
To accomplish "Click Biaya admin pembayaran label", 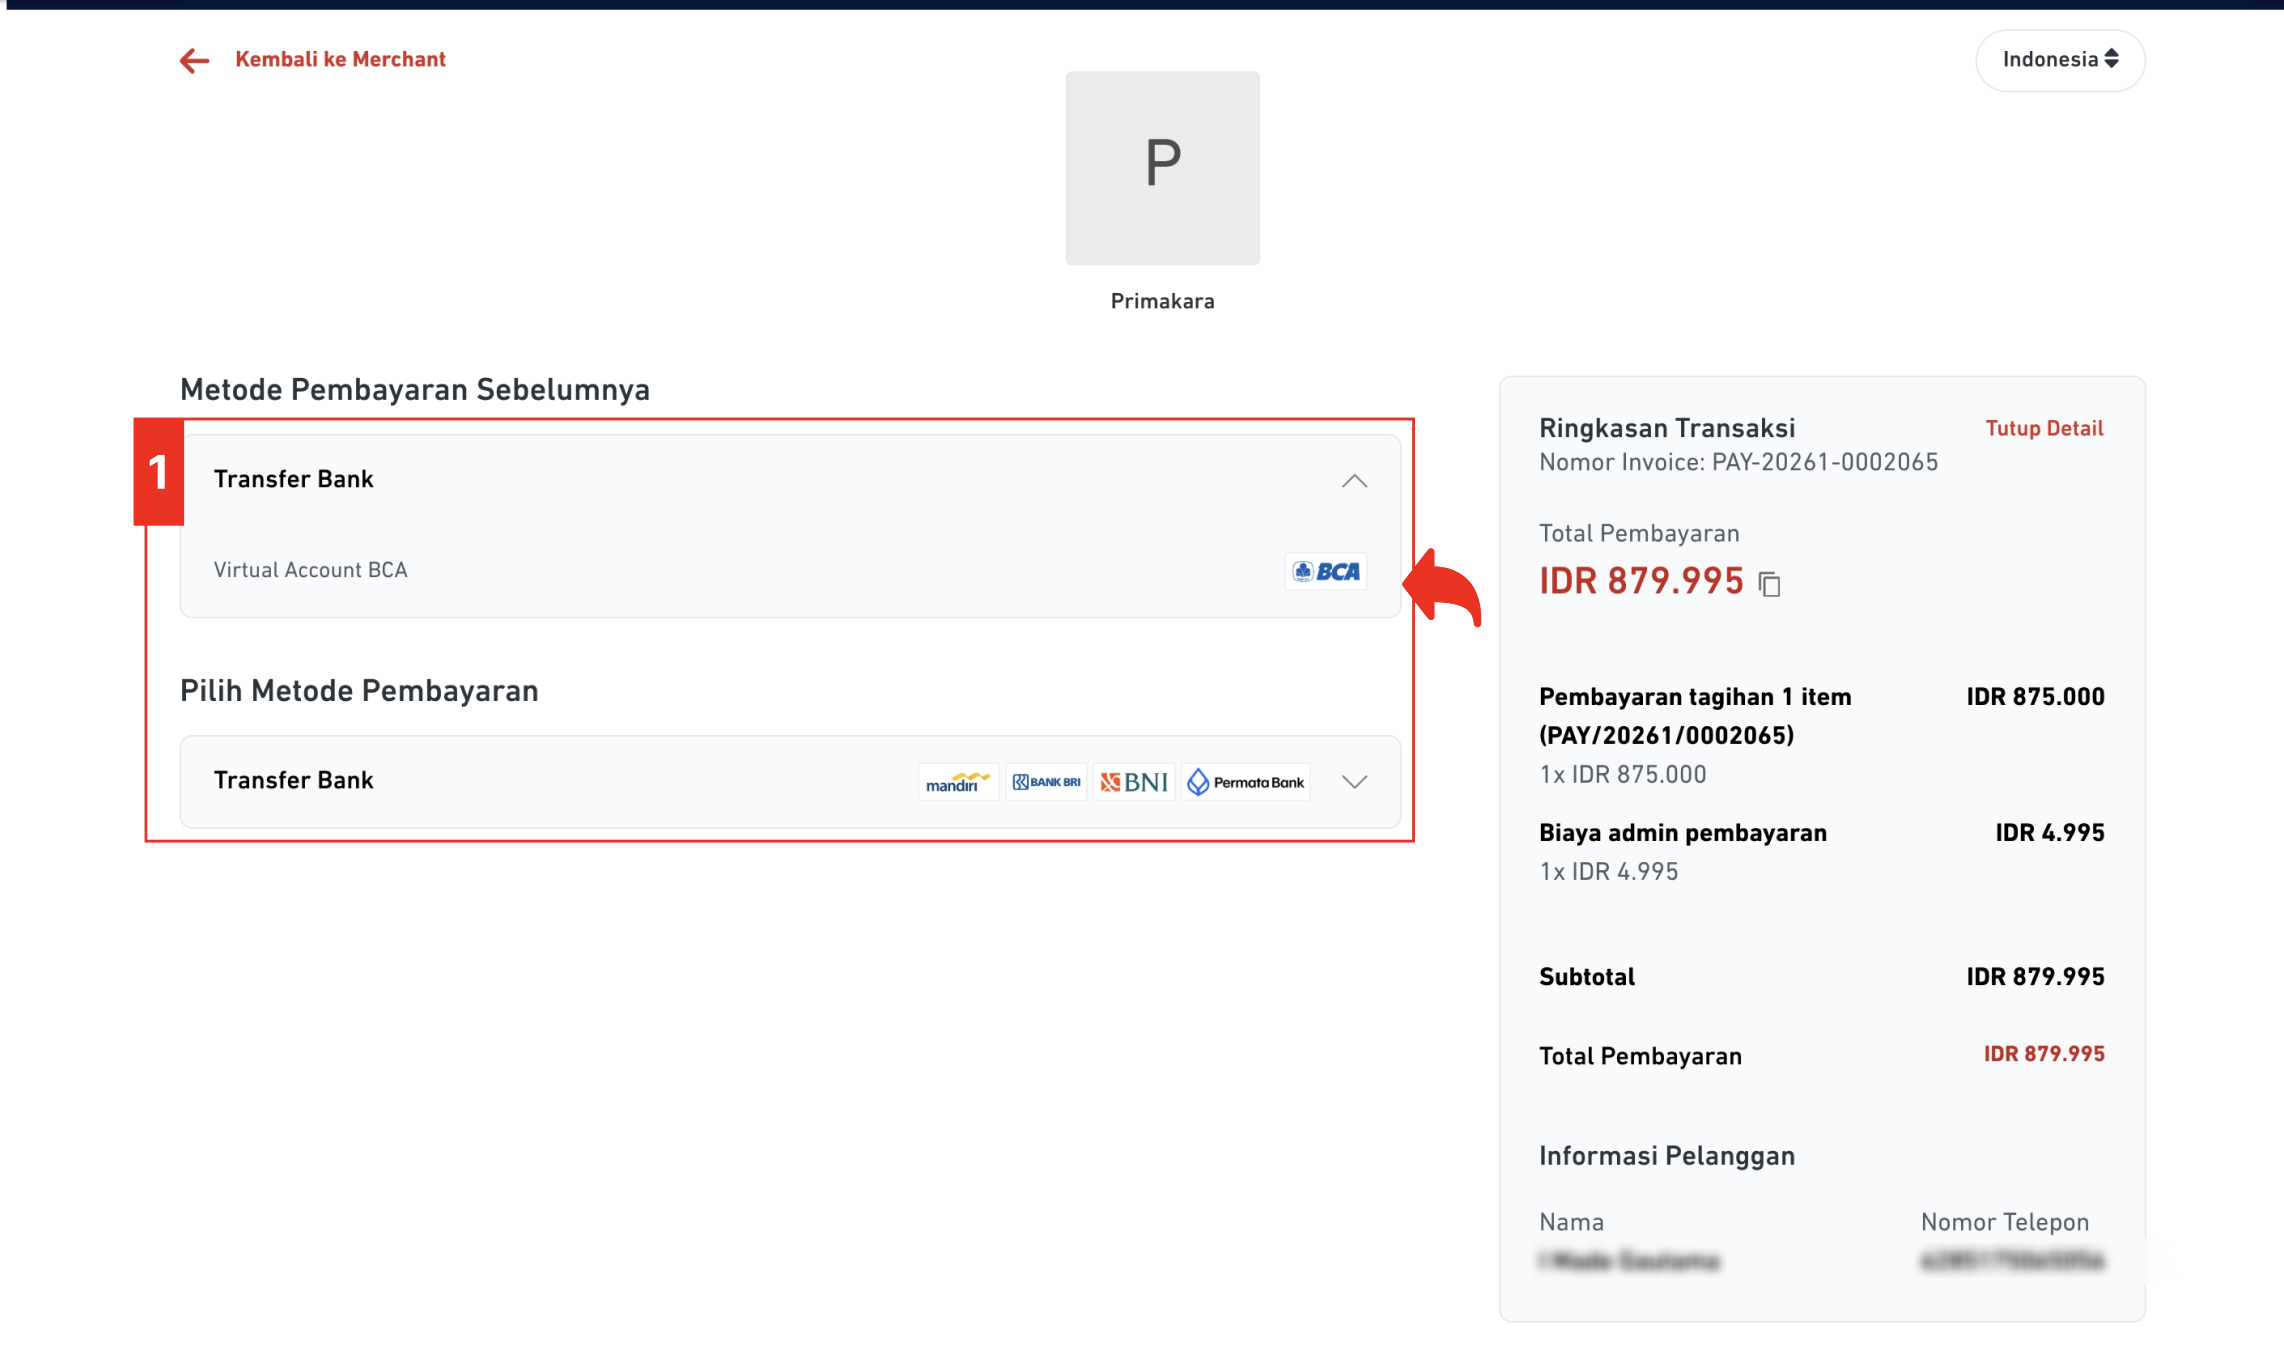I will [x=1683, y=833].
